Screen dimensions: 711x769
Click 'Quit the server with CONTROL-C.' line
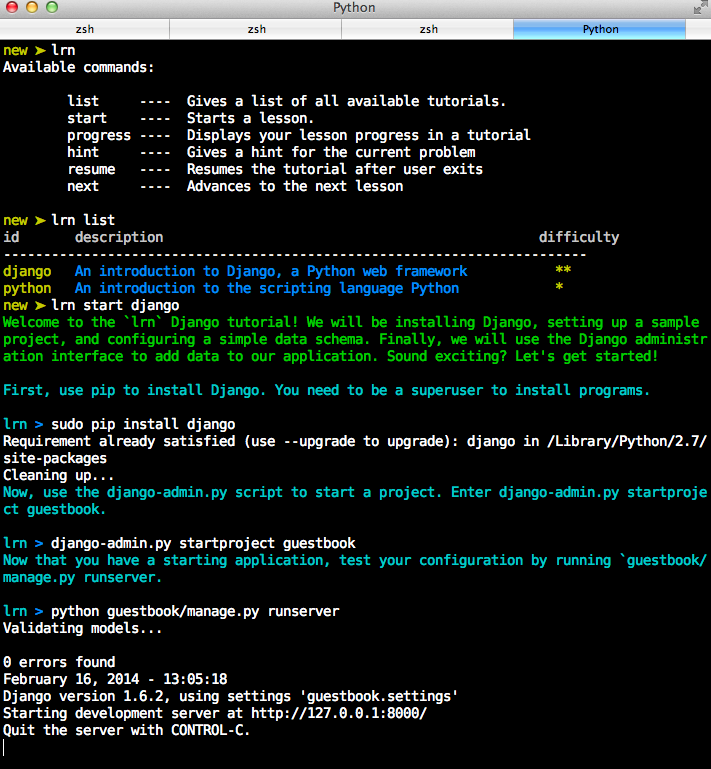click(127, 730)
